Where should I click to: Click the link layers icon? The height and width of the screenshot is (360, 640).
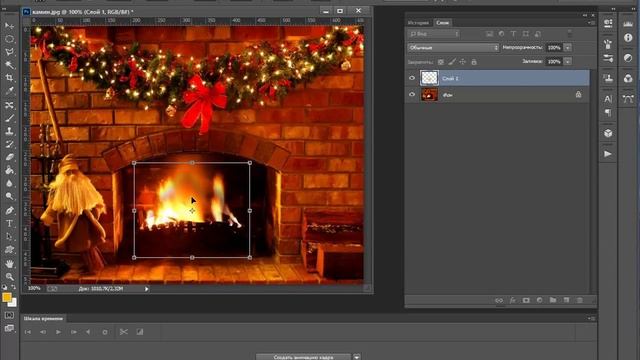499,300
